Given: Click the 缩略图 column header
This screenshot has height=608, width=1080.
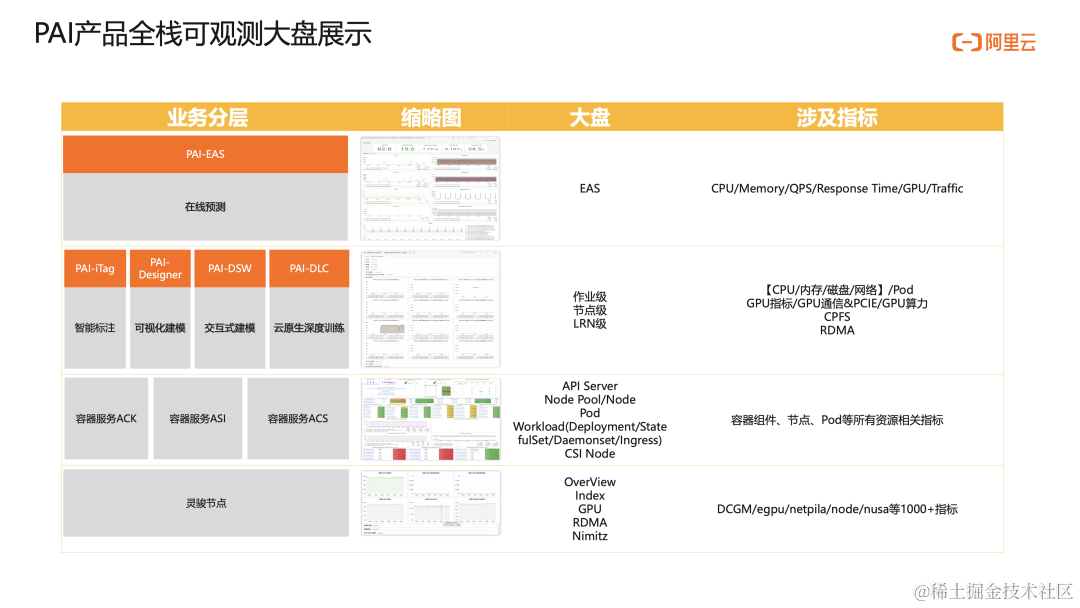Looking at the screenshot, I should pyautogui.click(x=430, y=118).
